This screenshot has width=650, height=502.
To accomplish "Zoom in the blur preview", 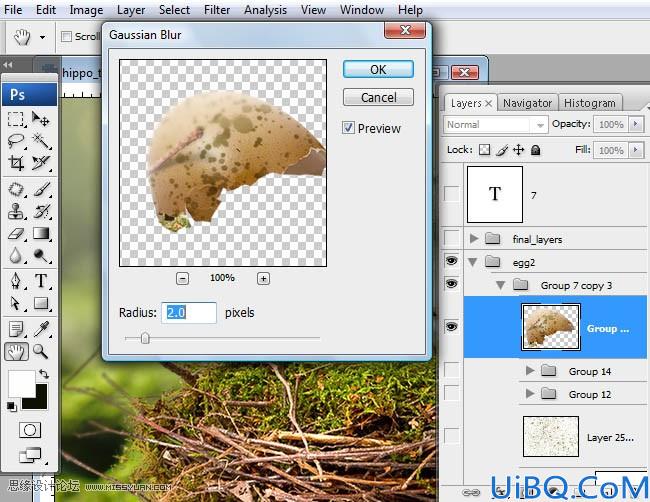I will [263, 278].
